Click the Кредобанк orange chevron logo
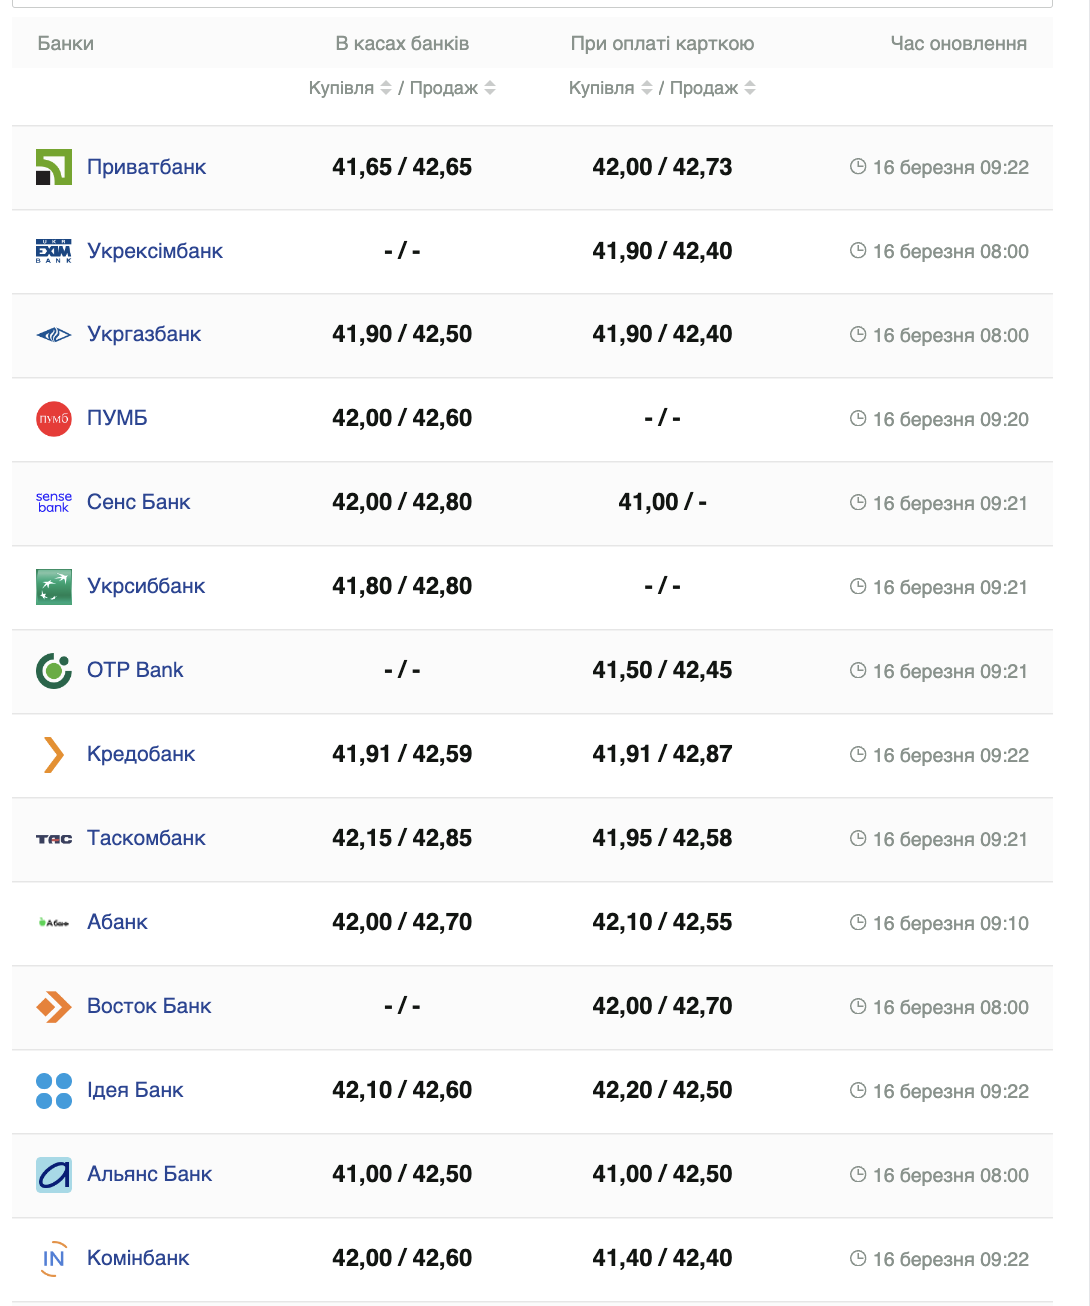Viewport: 1090px width, 1306px height. click(53, 755)
